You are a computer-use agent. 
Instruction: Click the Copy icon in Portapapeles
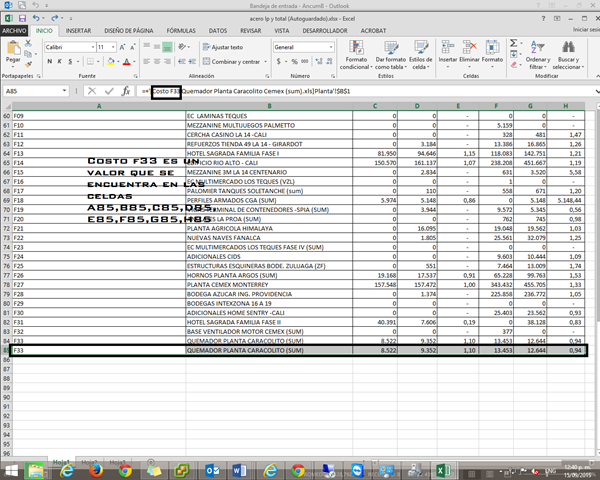click(28, 54)
